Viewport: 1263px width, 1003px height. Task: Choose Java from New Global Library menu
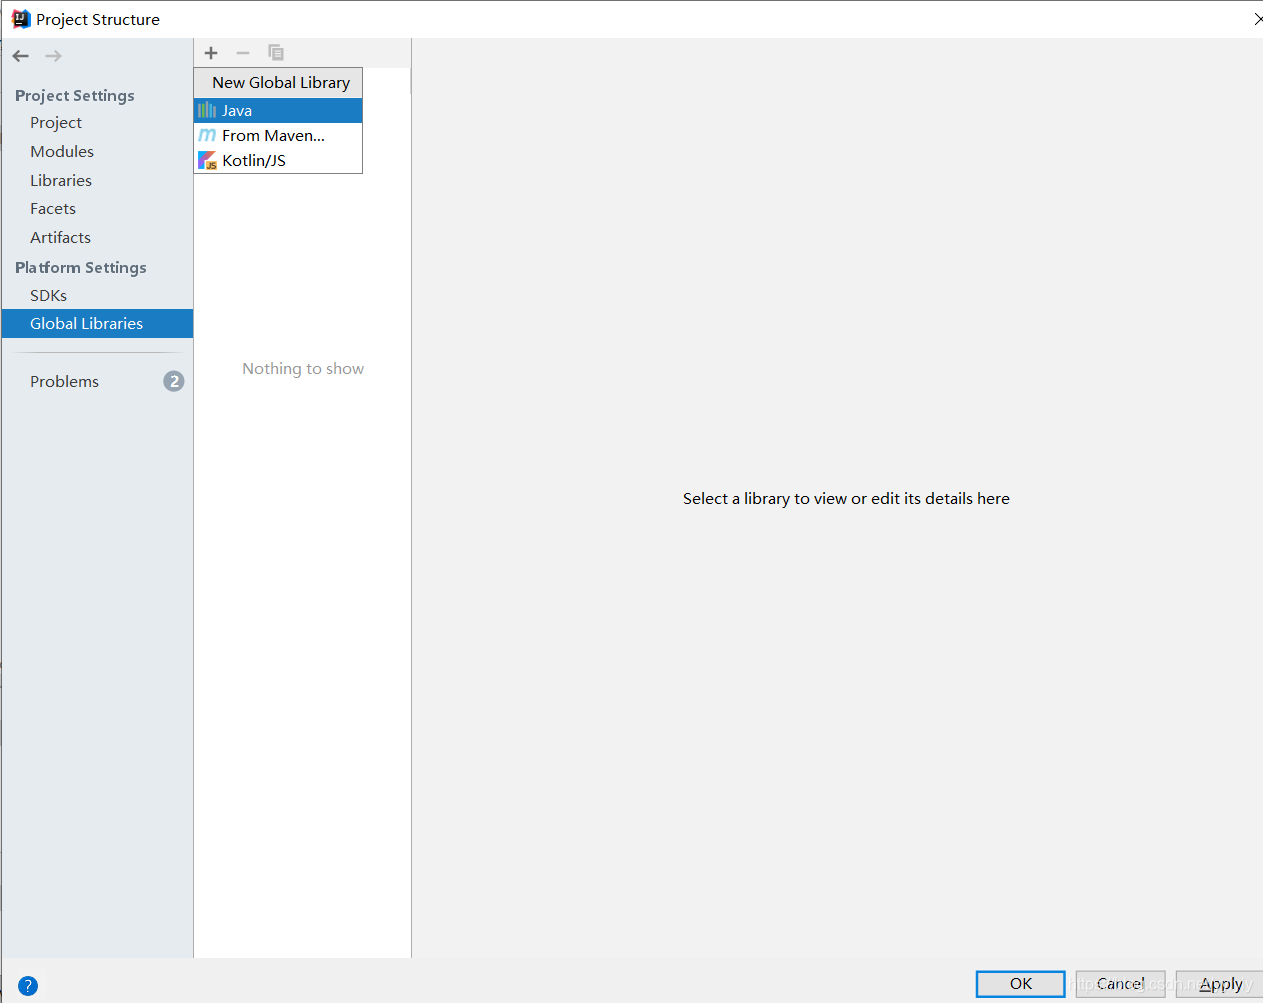[278, 110]
